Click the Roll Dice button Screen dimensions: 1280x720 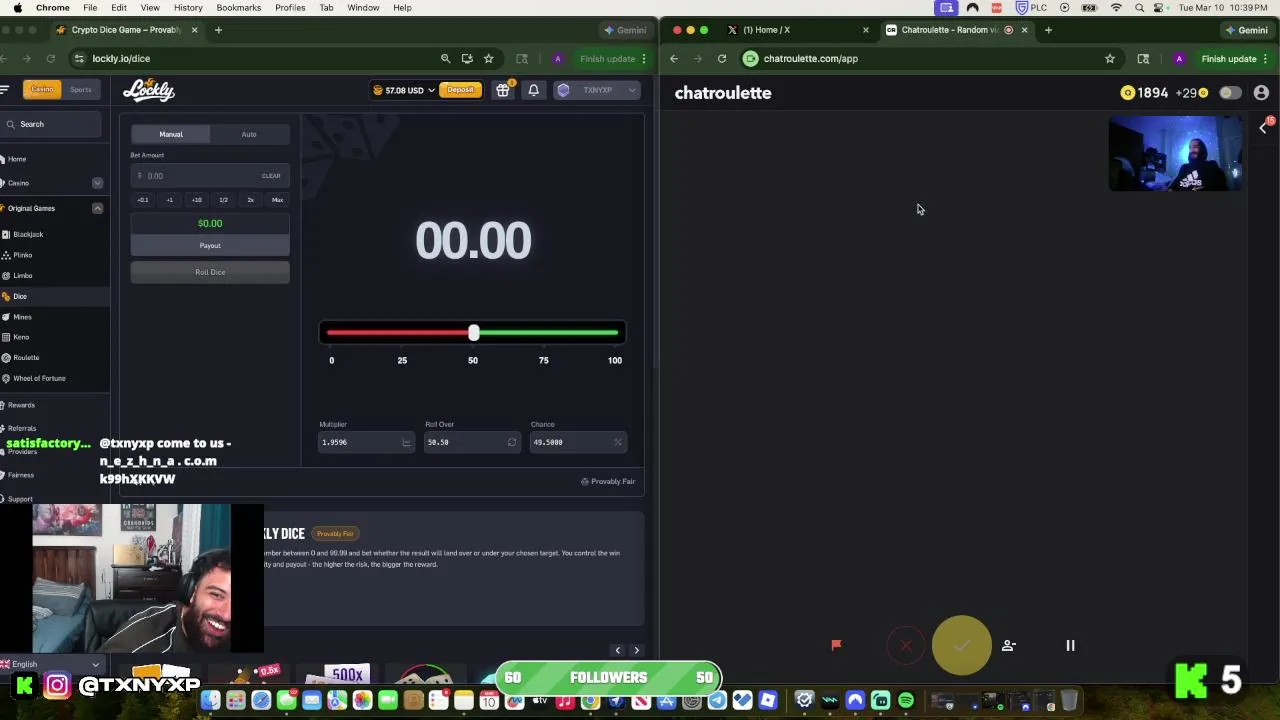click(210, 272)
